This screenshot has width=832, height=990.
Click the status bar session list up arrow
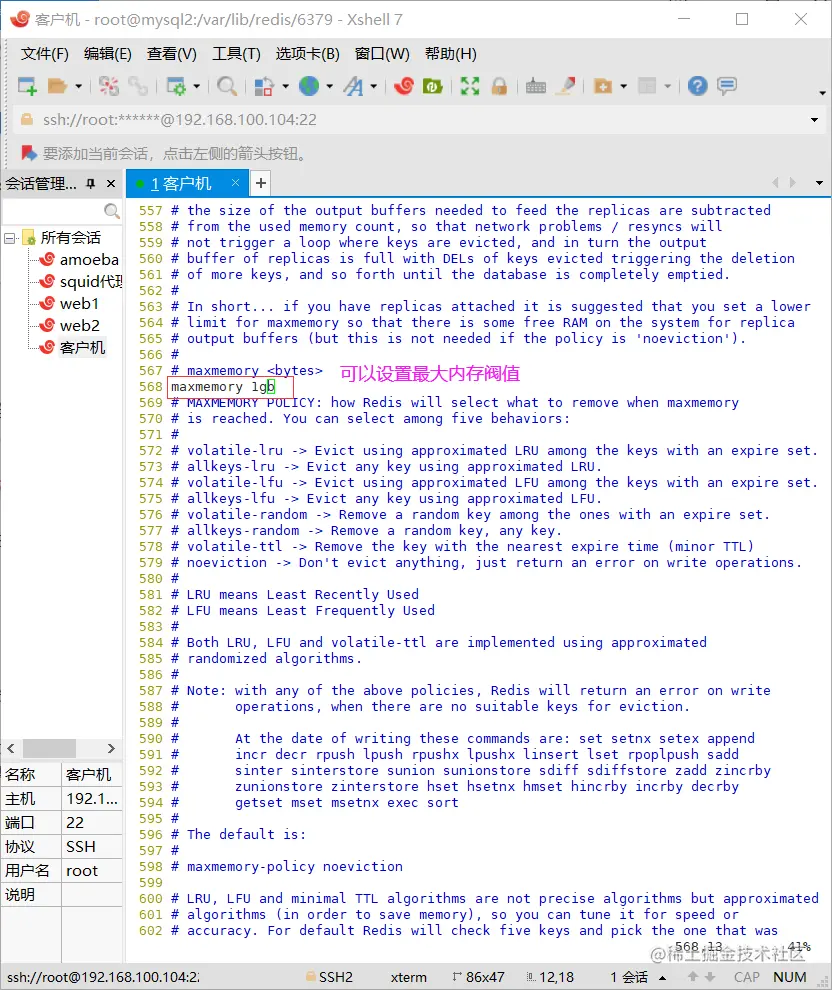(663, 977)
